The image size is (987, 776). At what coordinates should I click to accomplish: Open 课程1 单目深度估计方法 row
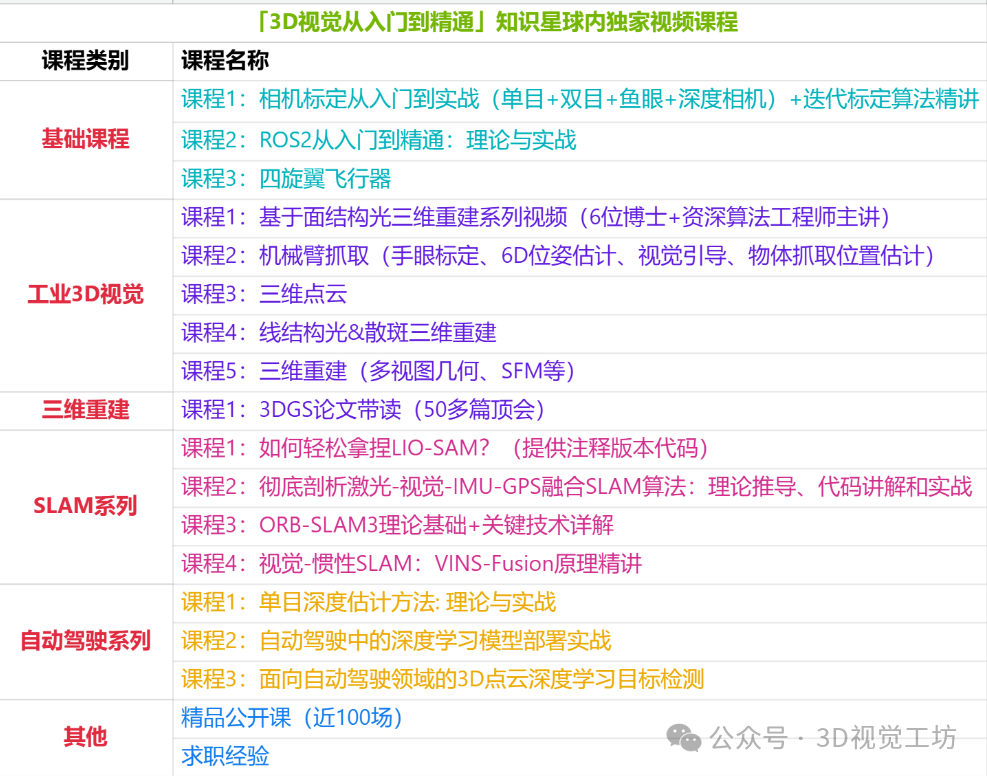pos(580,603)
